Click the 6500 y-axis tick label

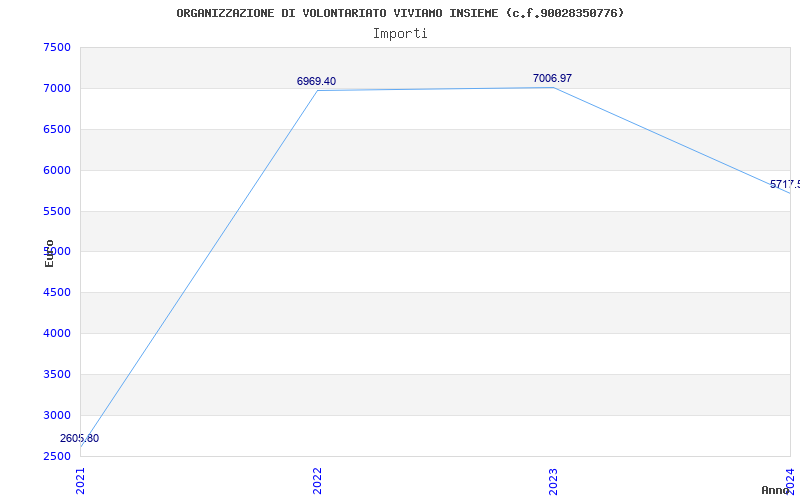pos(57,129)
